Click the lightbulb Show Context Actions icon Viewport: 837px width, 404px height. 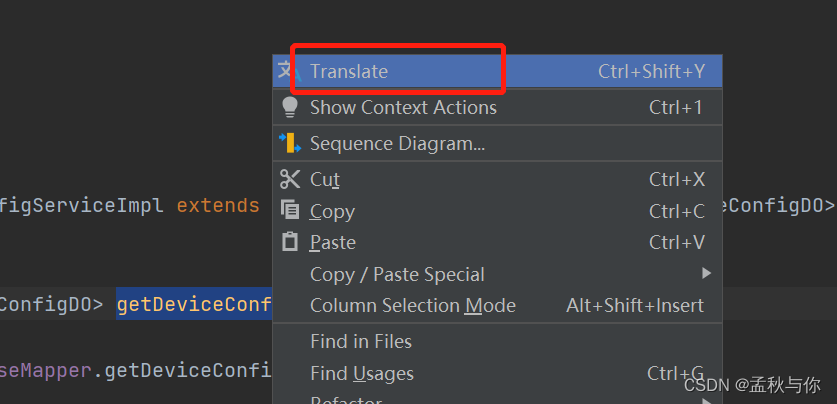[x=290, y=107]
